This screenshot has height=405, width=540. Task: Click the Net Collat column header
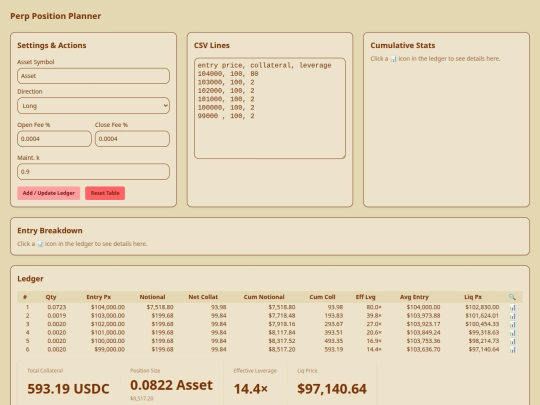pos(203,297)
